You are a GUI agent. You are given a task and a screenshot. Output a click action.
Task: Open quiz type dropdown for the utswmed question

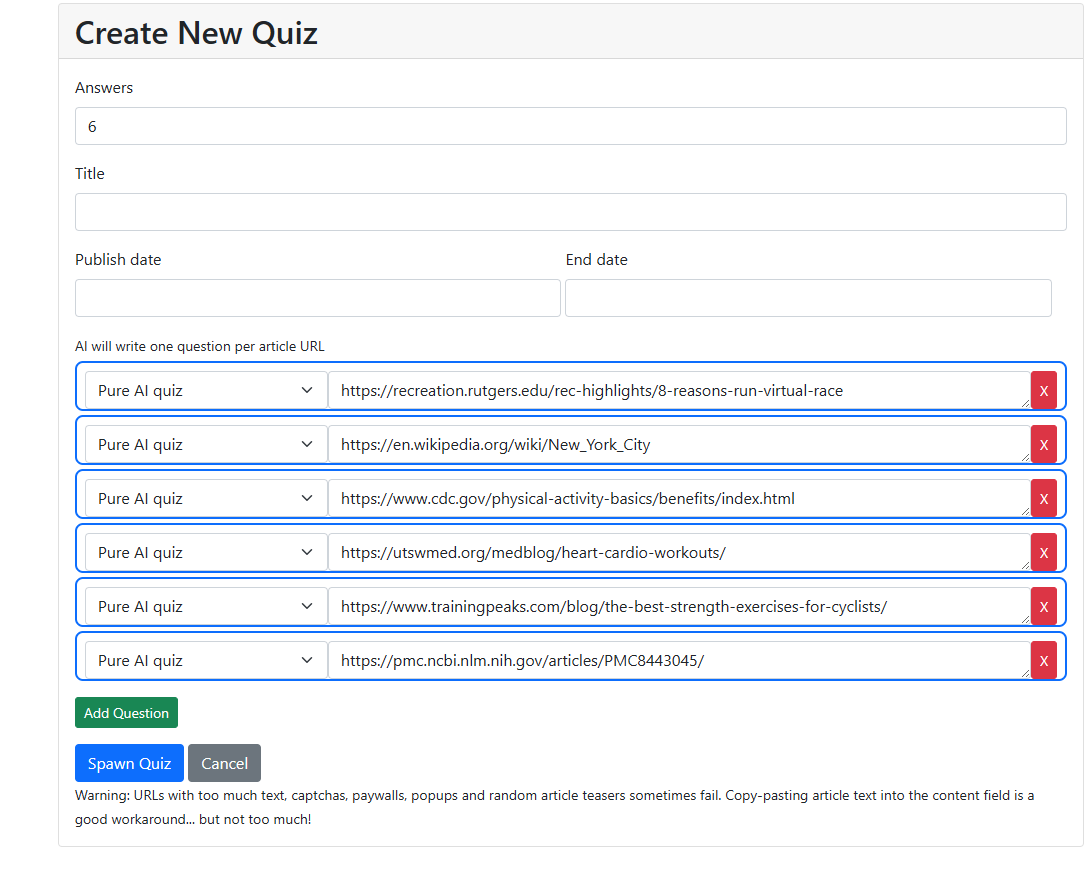tap(204, 552)
